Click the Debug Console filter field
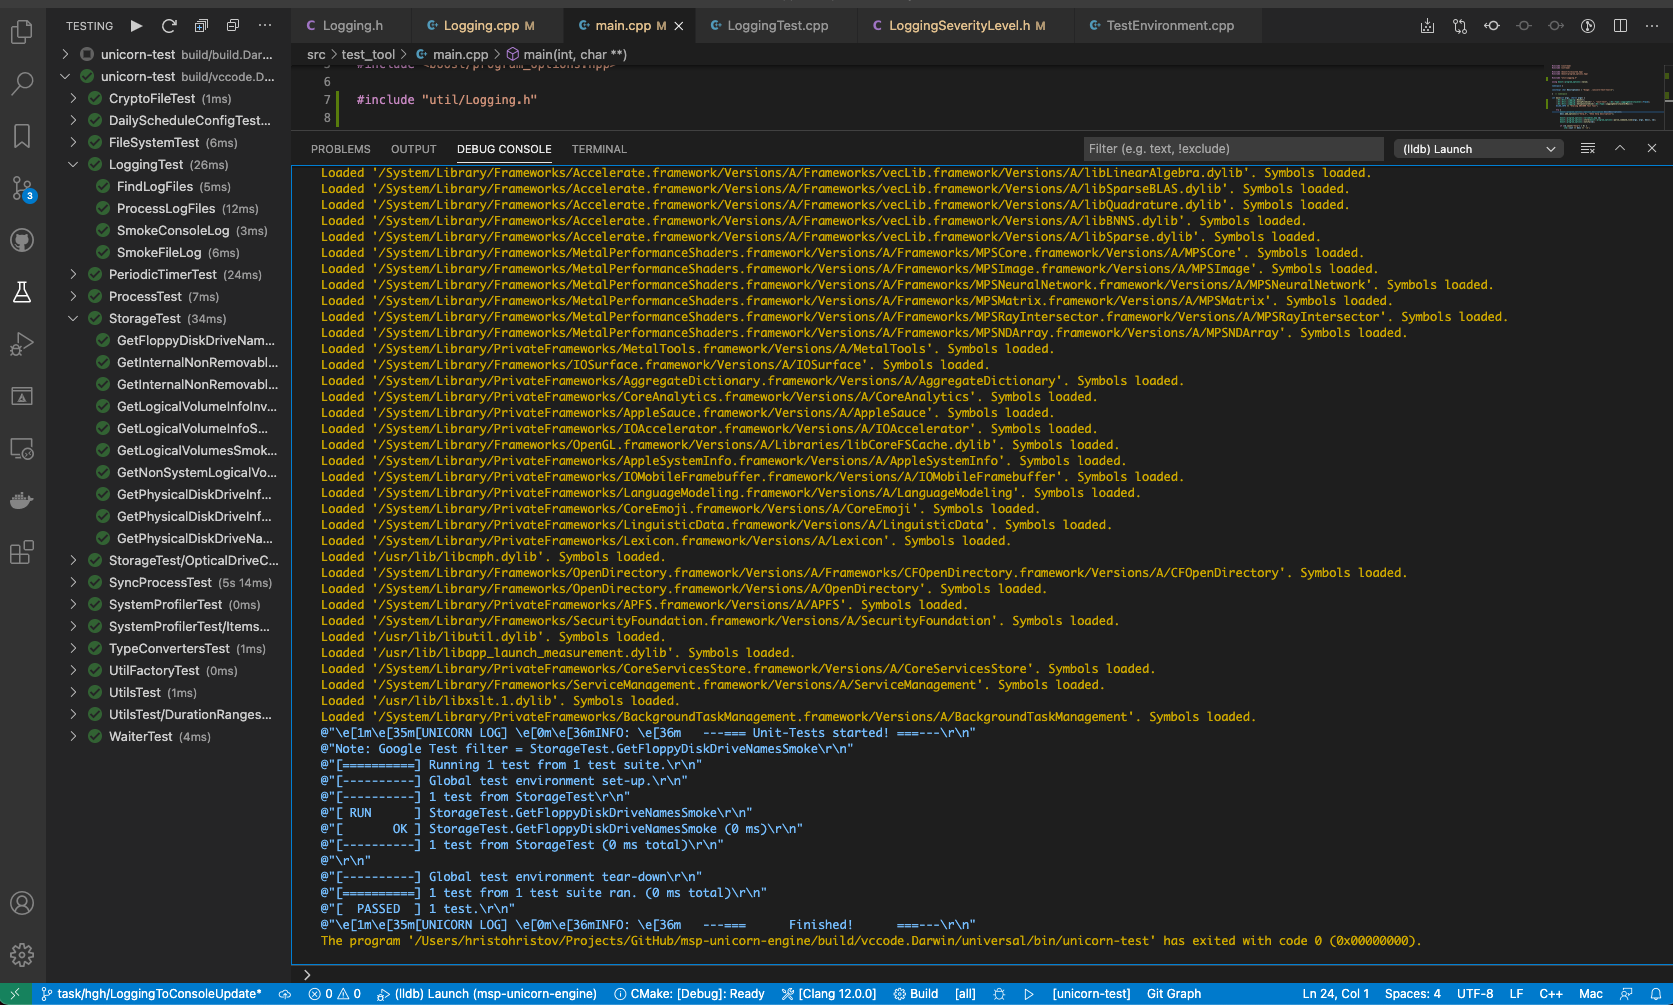This screenshot has height=1005, width=1673. [x=1233, y=148]
